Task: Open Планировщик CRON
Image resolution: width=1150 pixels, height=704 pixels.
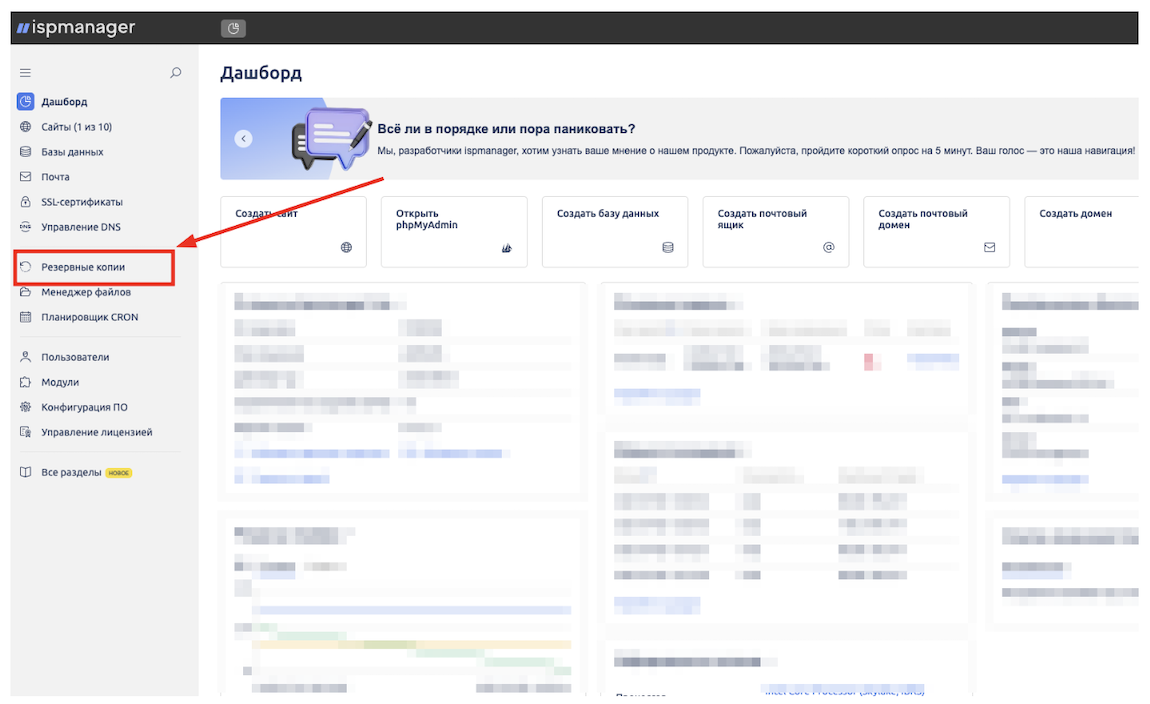Action: click(x=89, y=317)
